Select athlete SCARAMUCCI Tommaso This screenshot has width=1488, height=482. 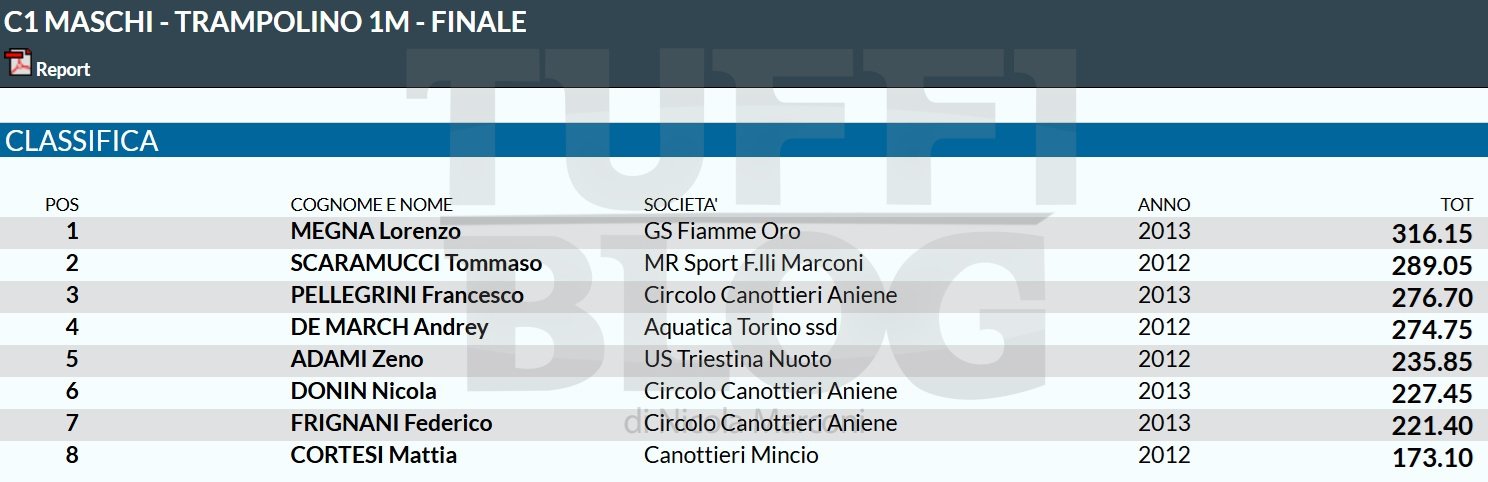tap(416, 263)
